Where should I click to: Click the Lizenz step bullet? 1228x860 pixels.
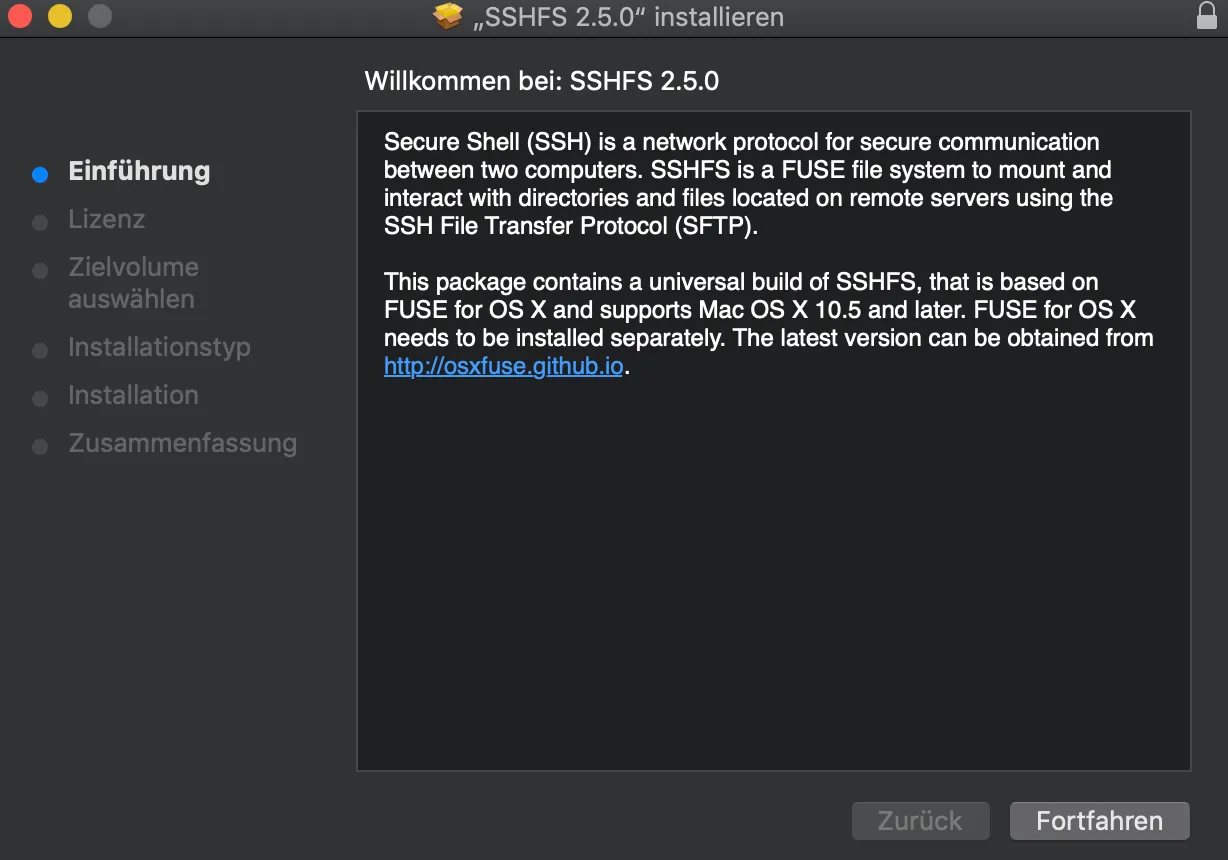point(40,222)
